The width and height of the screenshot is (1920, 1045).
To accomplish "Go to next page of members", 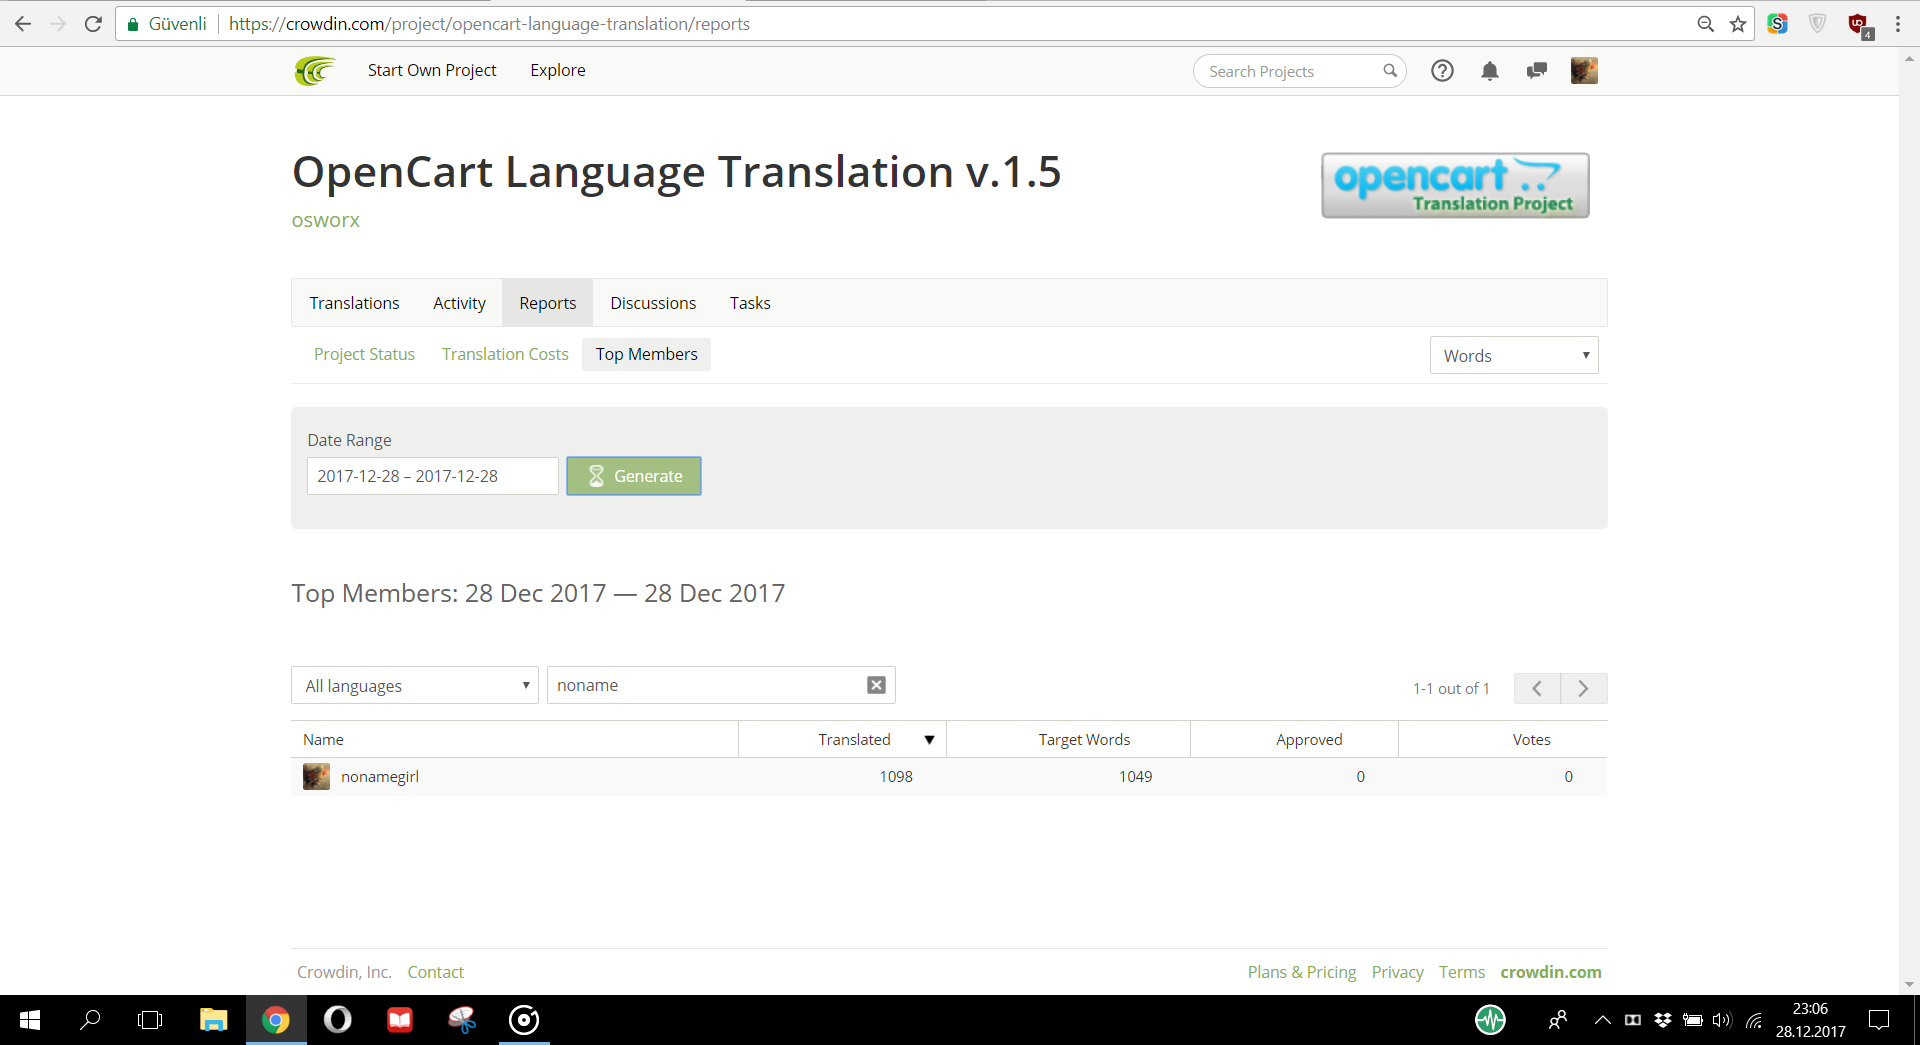I will tap(1584, 688).
